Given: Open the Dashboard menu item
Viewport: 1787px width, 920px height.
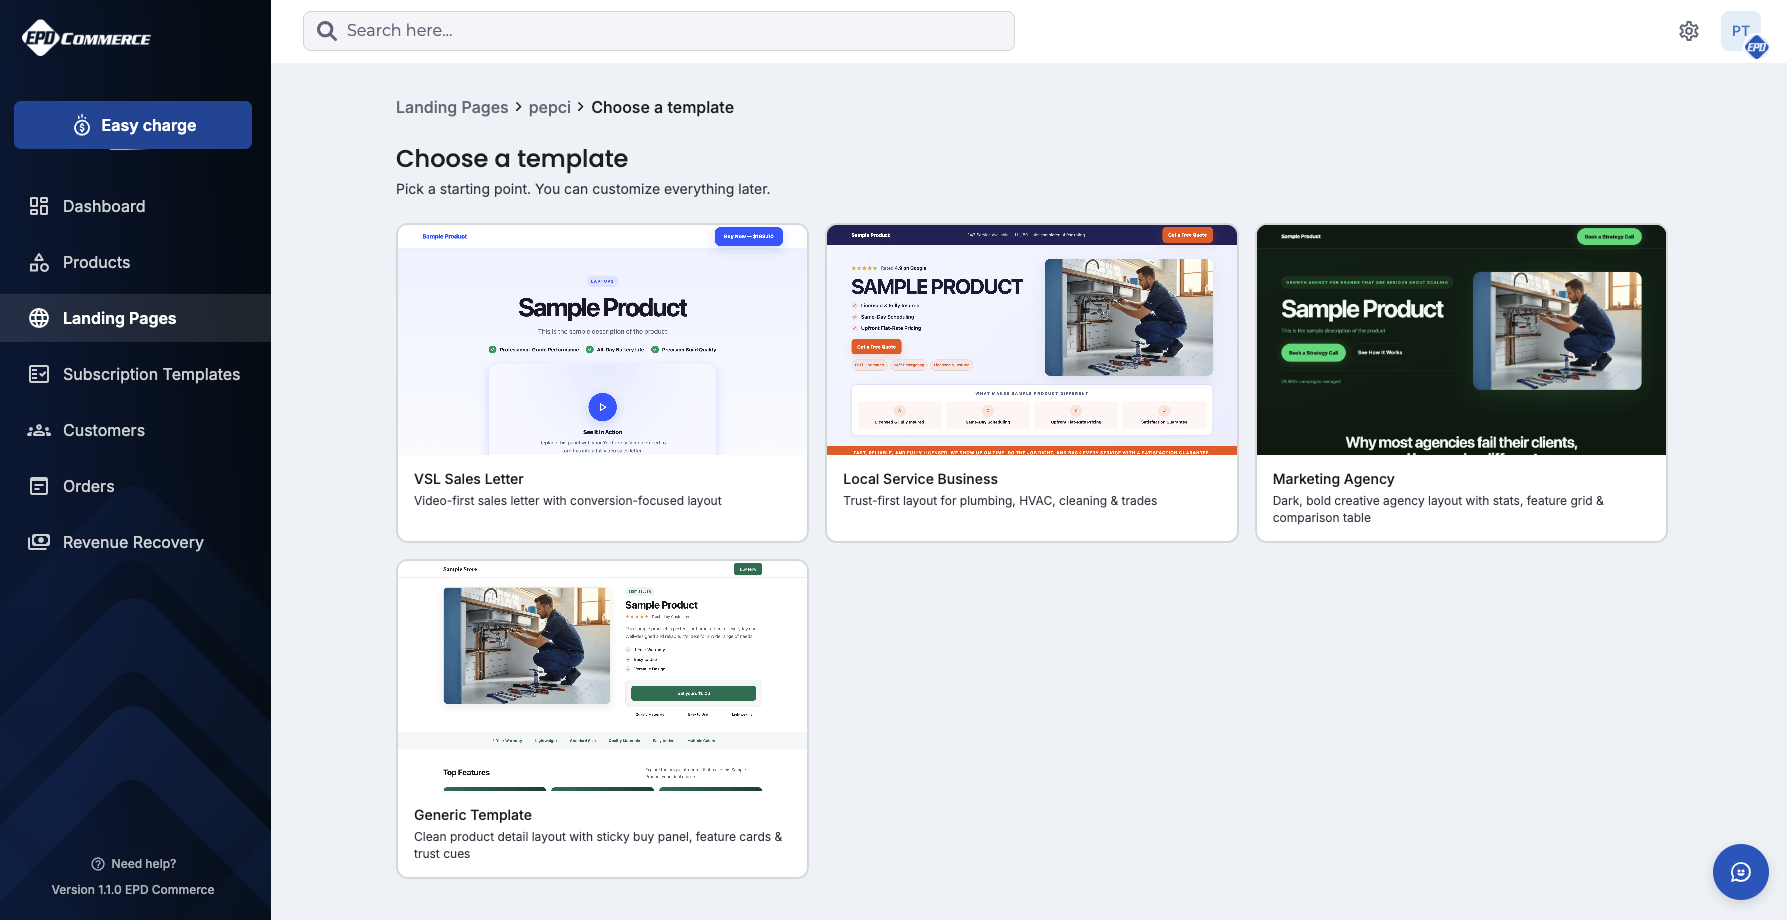Looking at the screenshot, I should (x=135, y=206).
